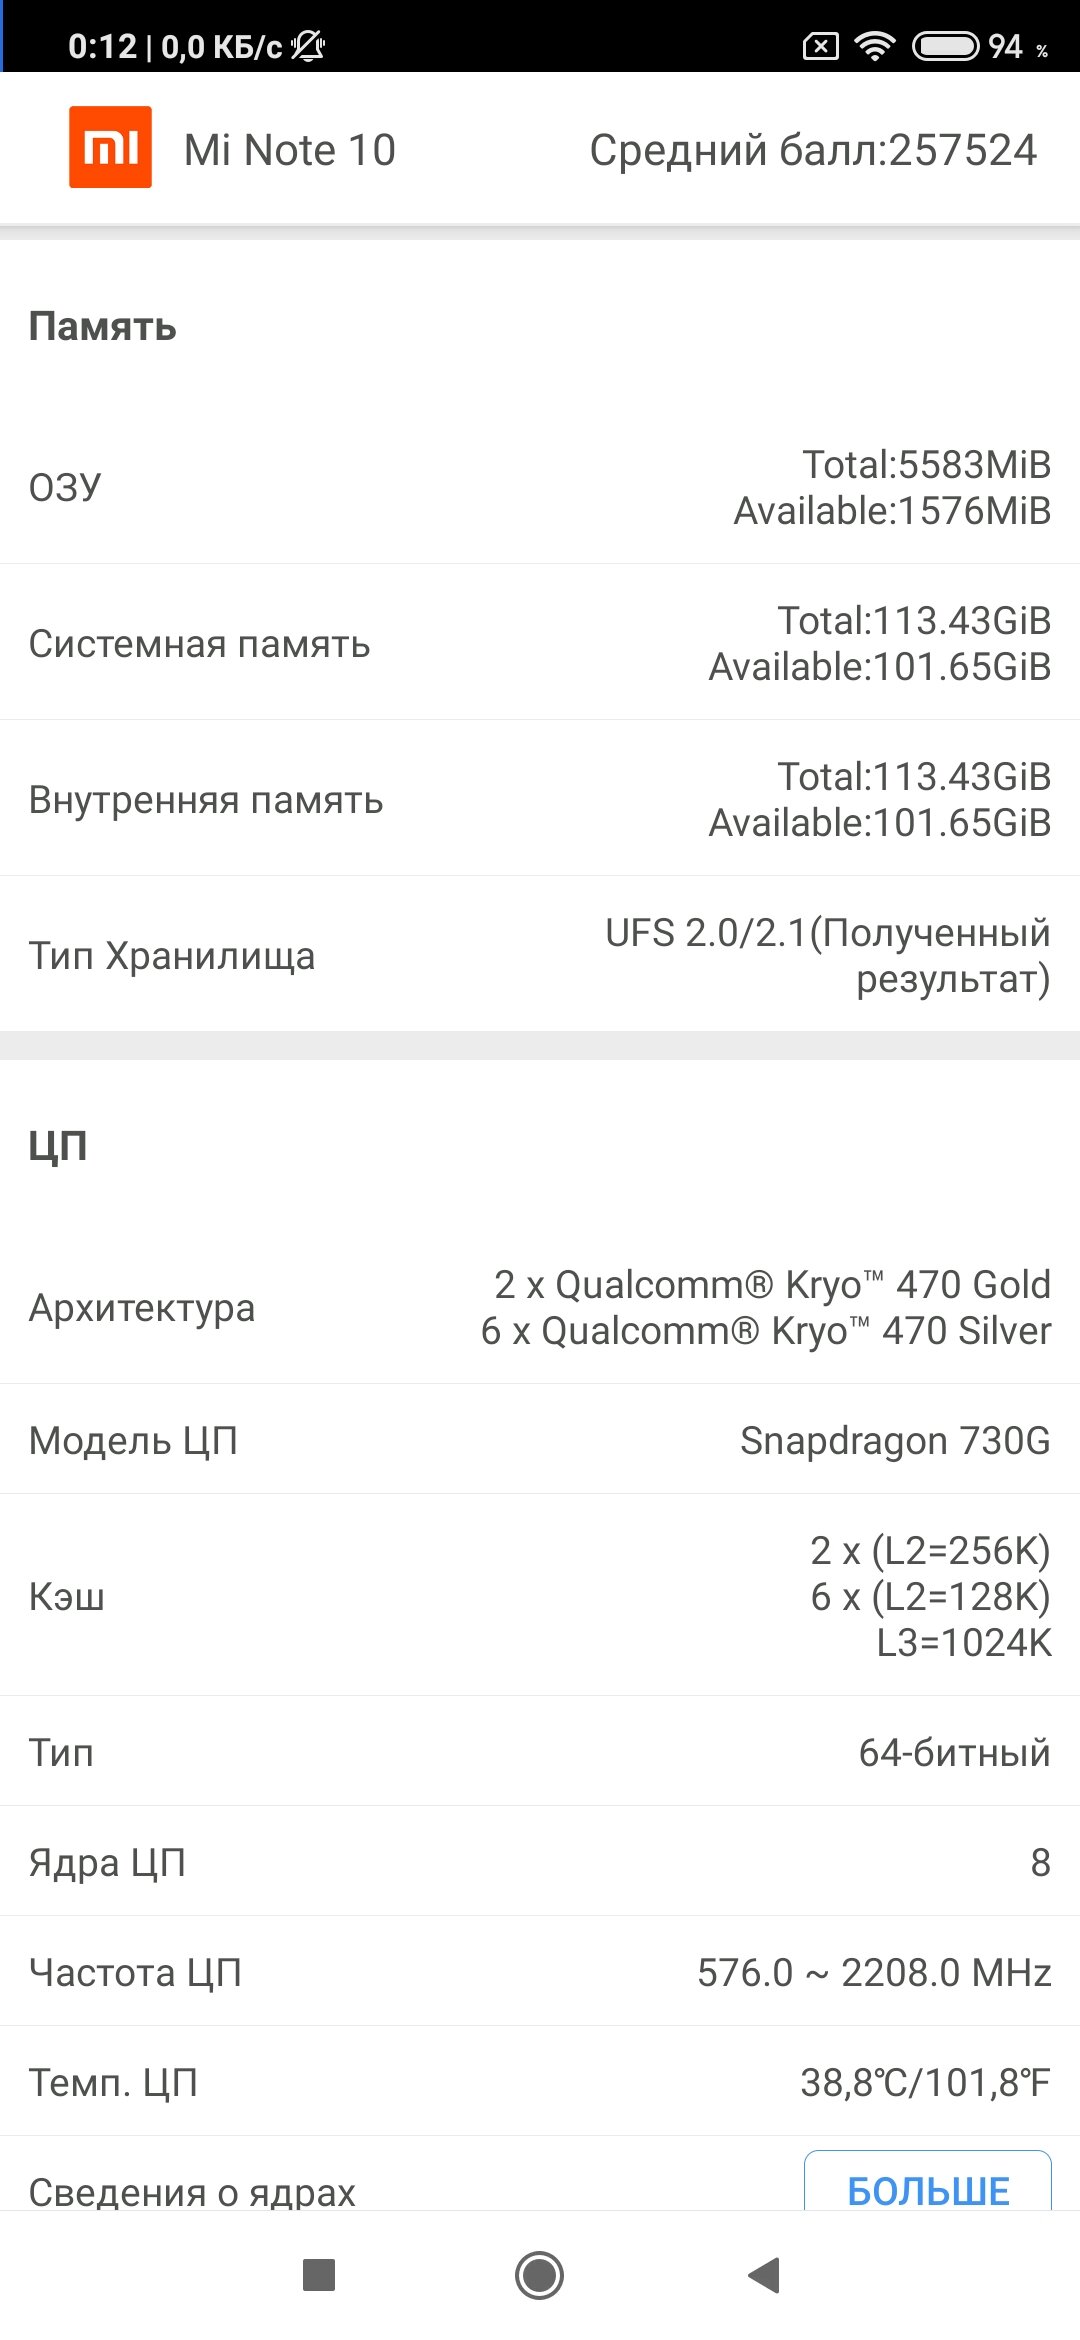Open recent apps with the square button
1080x2340 pixels.
(x=318, y=2275)
